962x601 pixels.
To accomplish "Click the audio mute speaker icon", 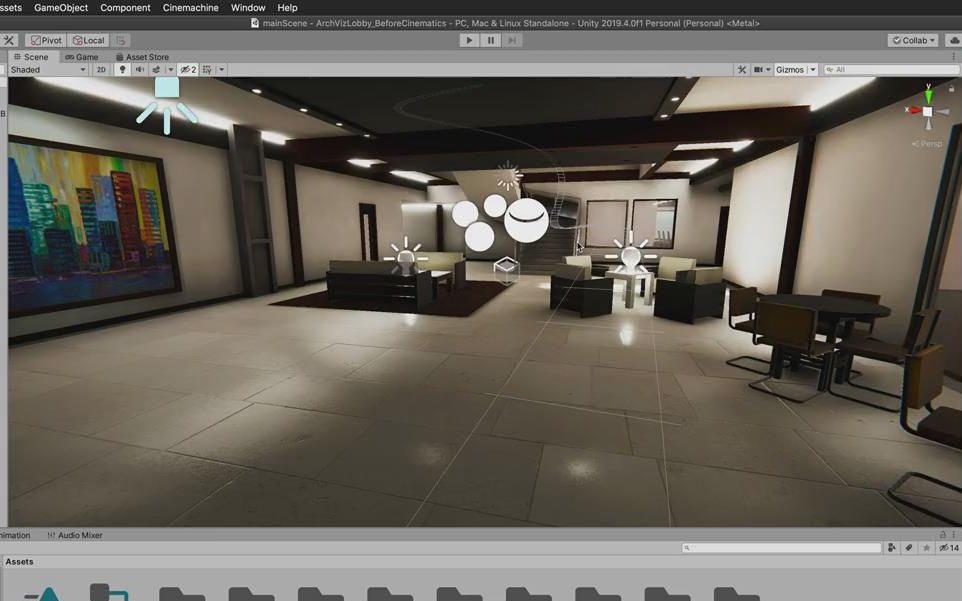I will [137, 69].
